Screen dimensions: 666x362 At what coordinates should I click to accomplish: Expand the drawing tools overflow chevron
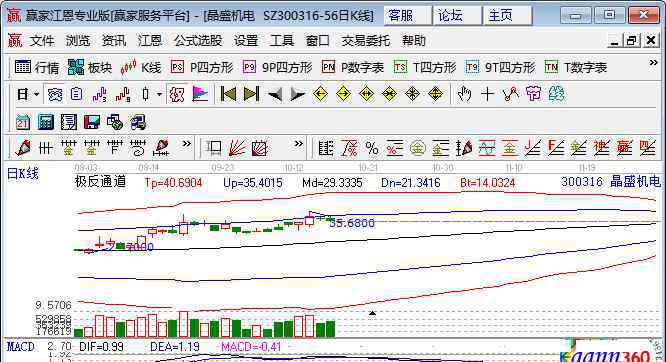click(186, 144)
